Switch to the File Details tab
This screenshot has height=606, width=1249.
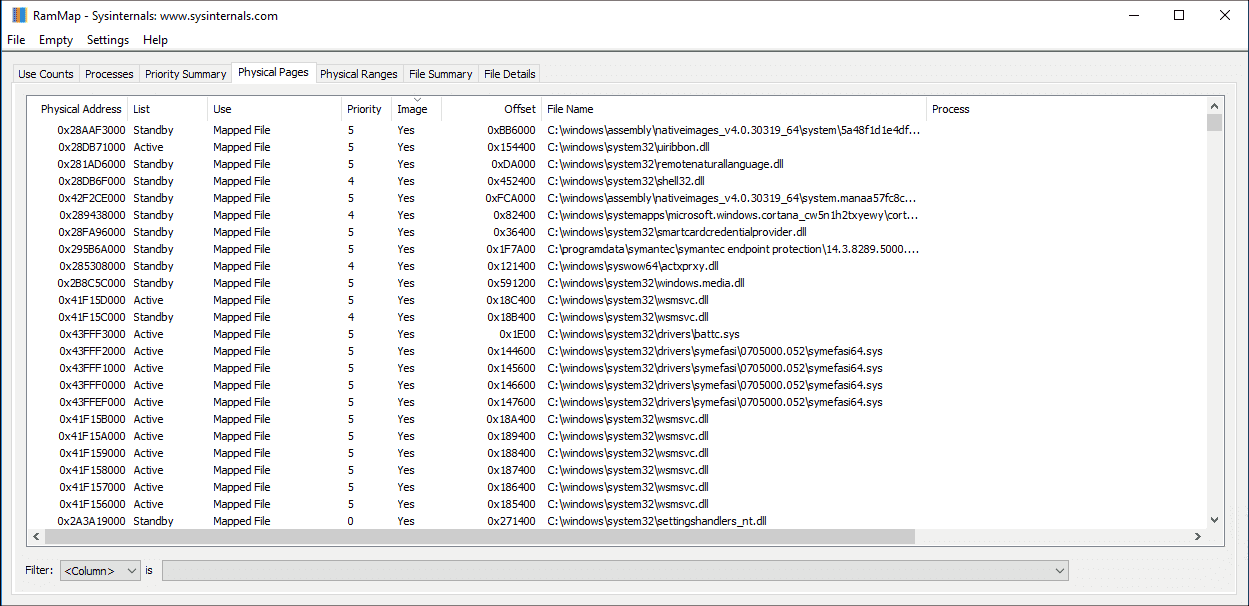(x=508, y=73)
